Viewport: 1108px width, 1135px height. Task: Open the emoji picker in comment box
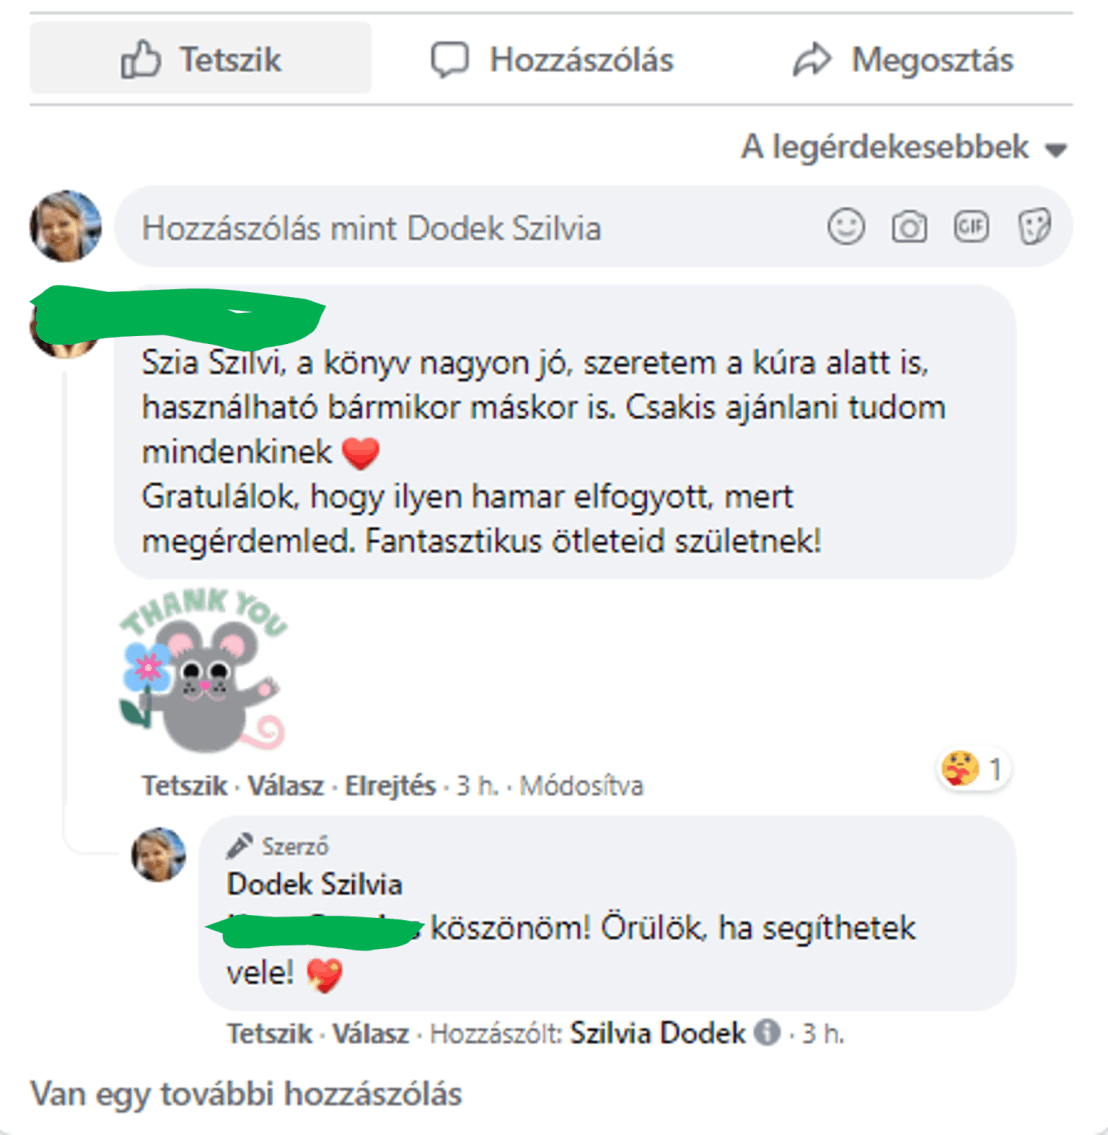(846, 227)
